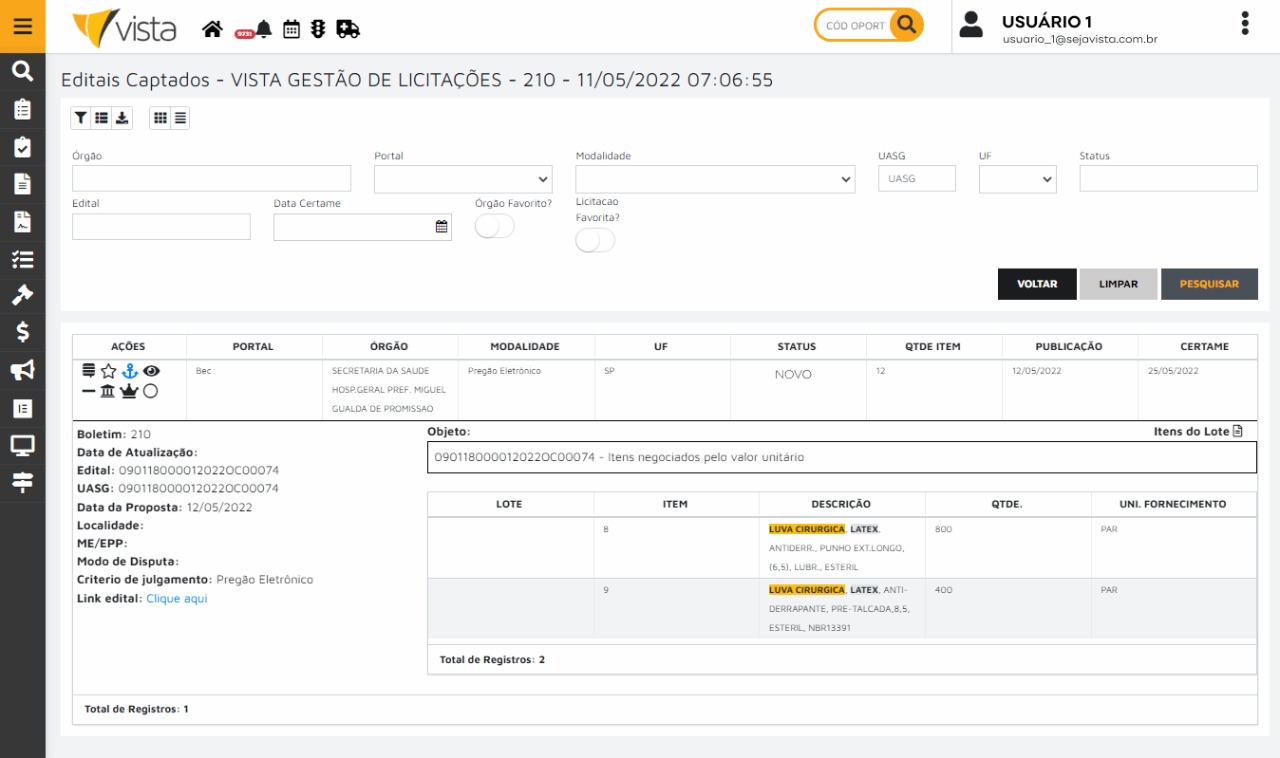Focus the UASG input field
Image resolution: width=1280 pixels, height=758 pixels.
pyautogui.click(x=917, y=178)
